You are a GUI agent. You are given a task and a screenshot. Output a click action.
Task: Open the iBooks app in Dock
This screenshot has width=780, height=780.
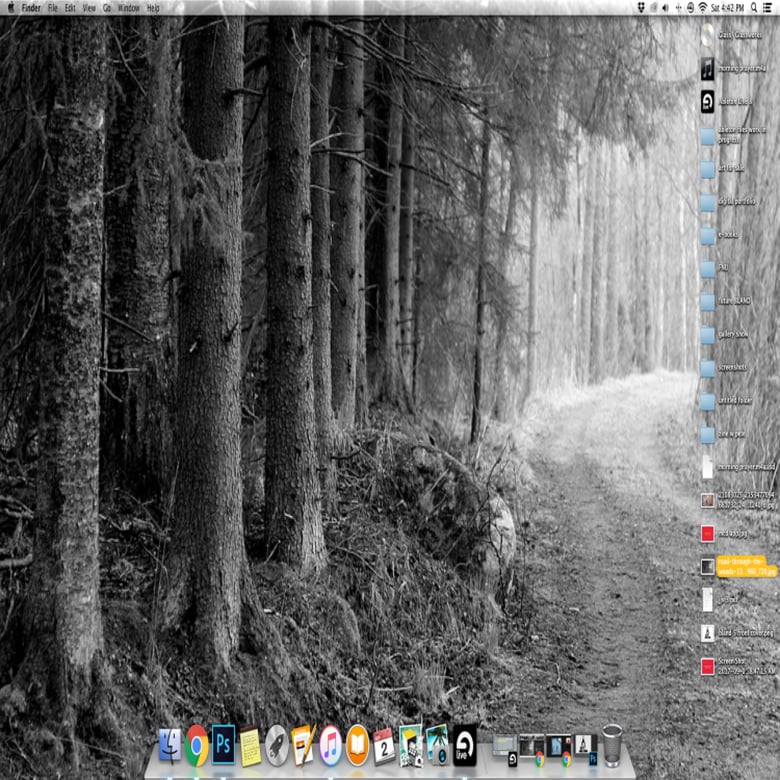click(357, 746)
